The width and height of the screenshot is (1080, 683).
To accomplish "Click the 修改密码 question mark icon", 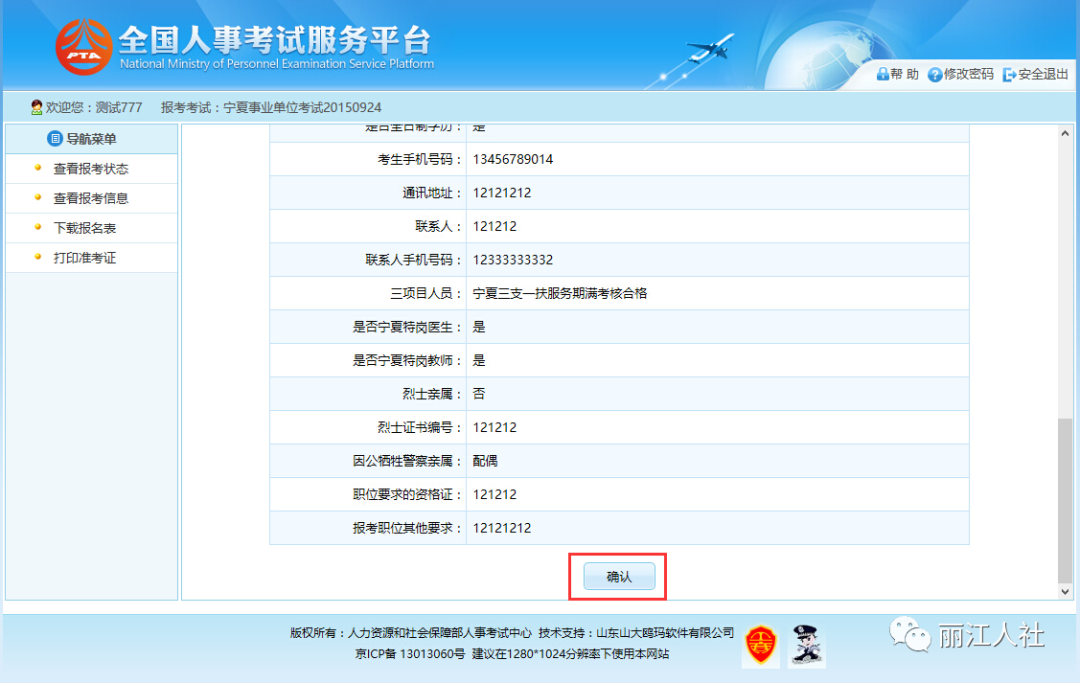I will point(935,74).
